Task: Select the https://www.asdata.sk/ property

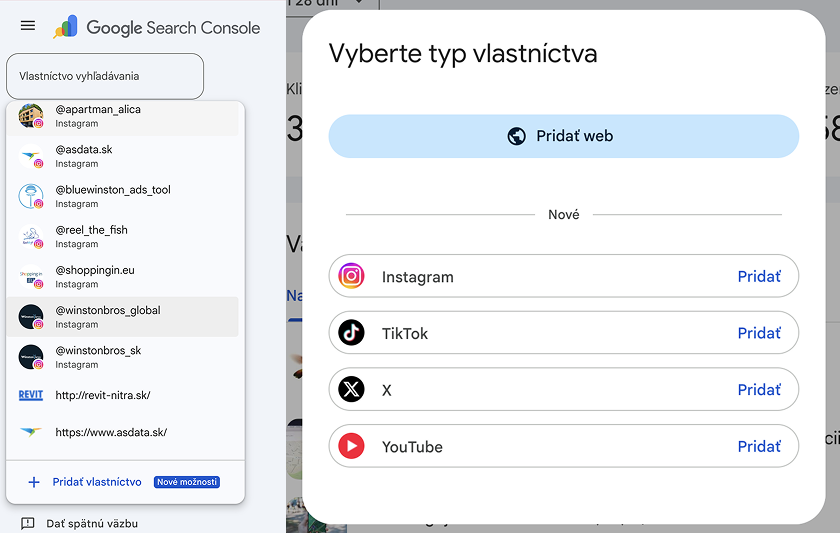Action: [122, 432]
